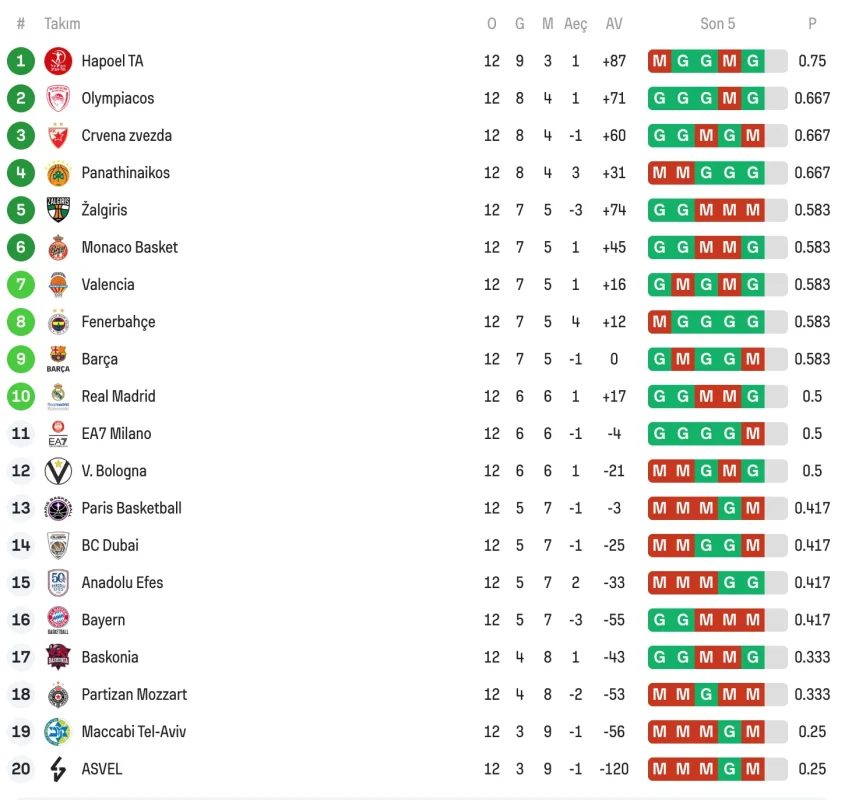
Task: Click the Fenerbahçe club logo
Action: click(x=58, y=322)
